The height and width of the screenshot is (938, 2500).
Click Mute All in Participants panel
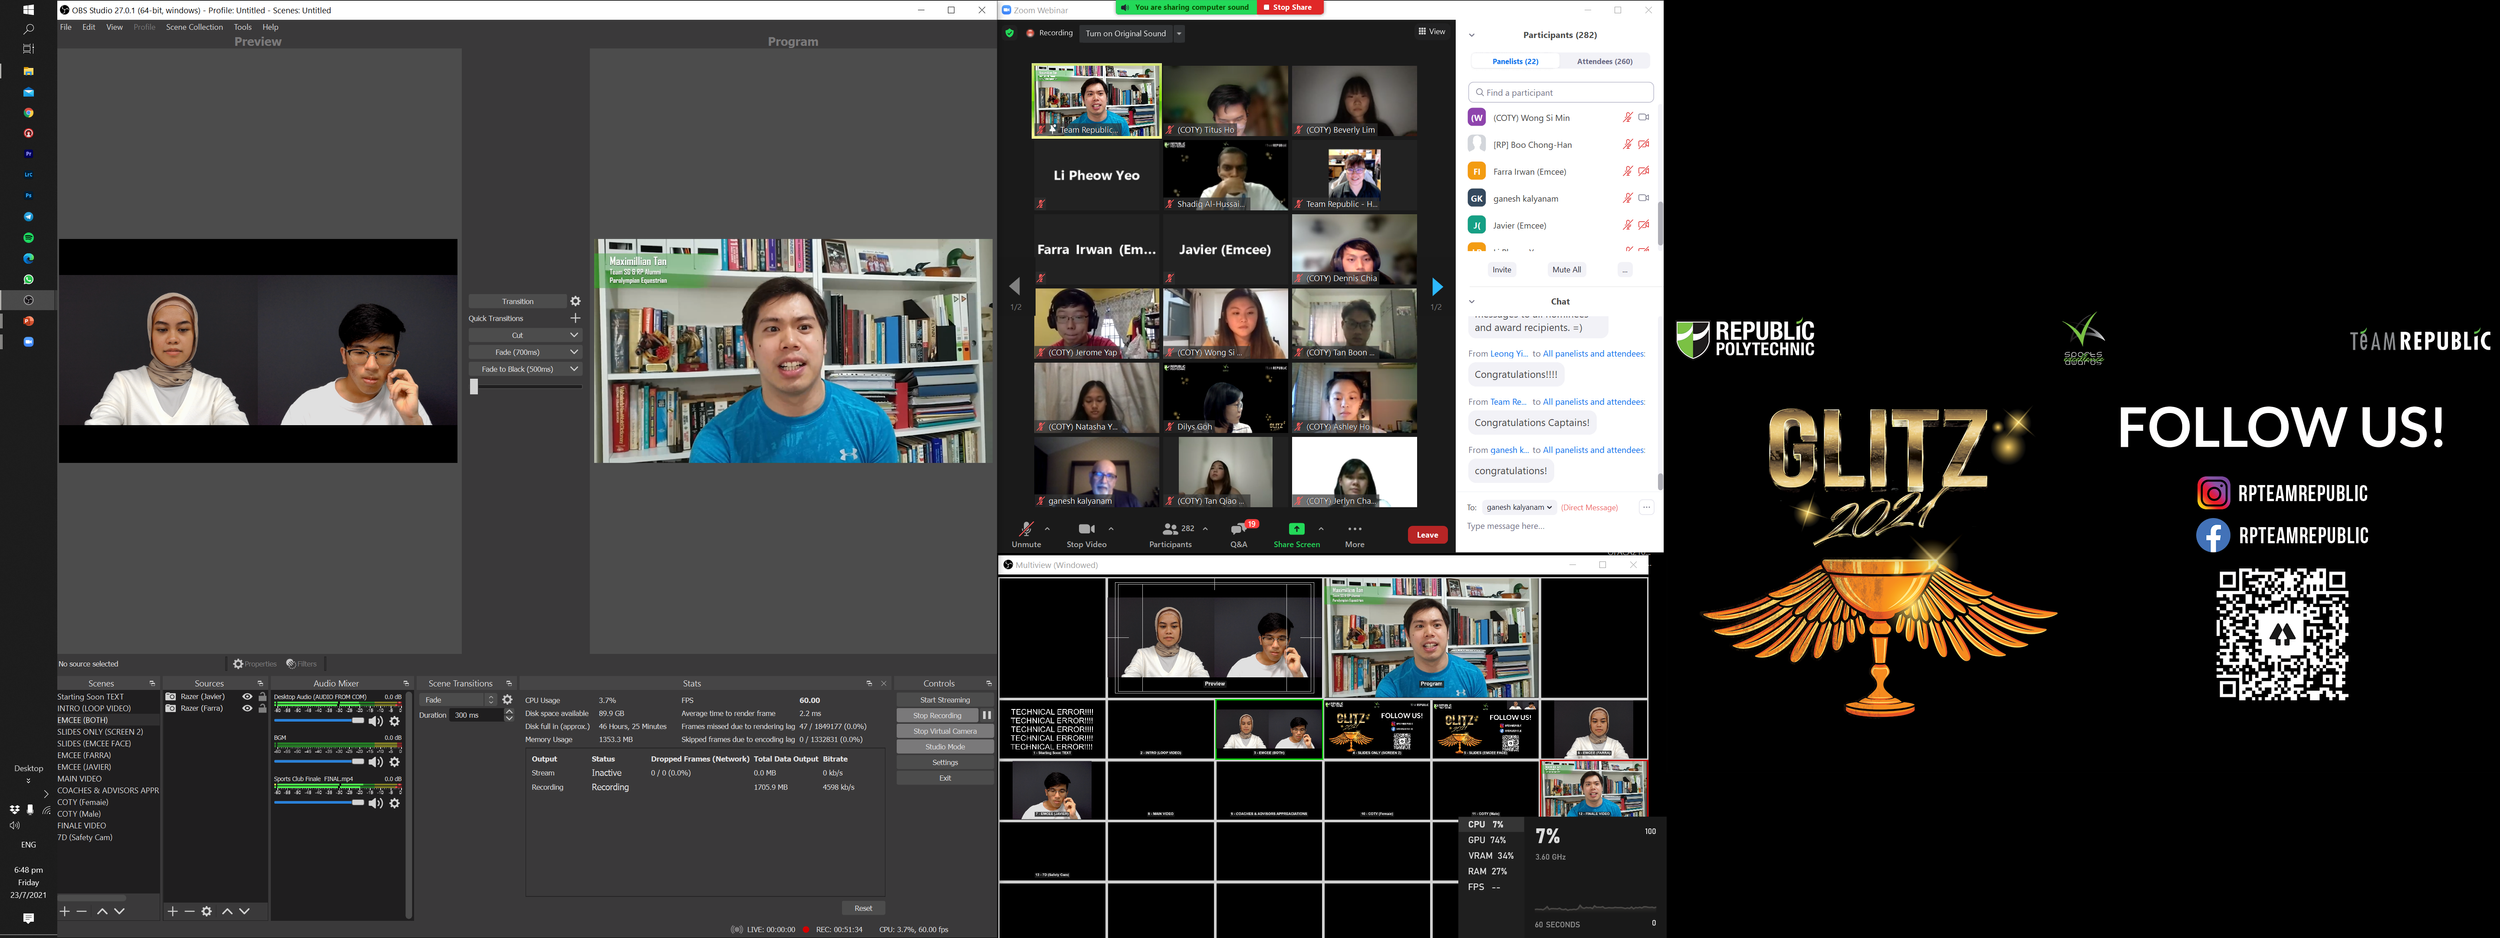coord(1566,270)
